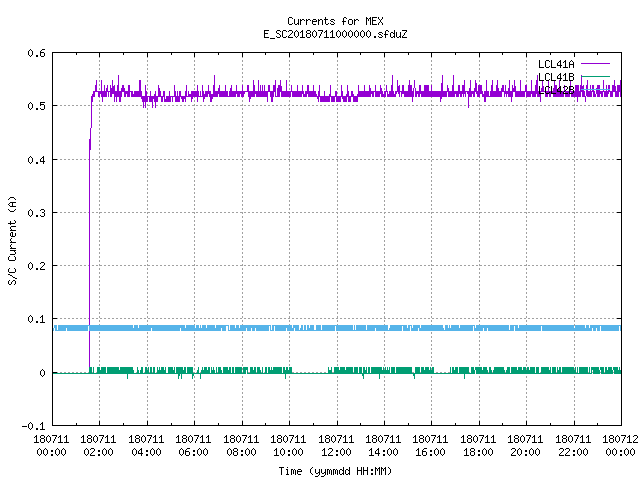Viewport: 640px width, 480px height.
Task: Click the 180711 22:00 time tick label
Action: [573, 446]
